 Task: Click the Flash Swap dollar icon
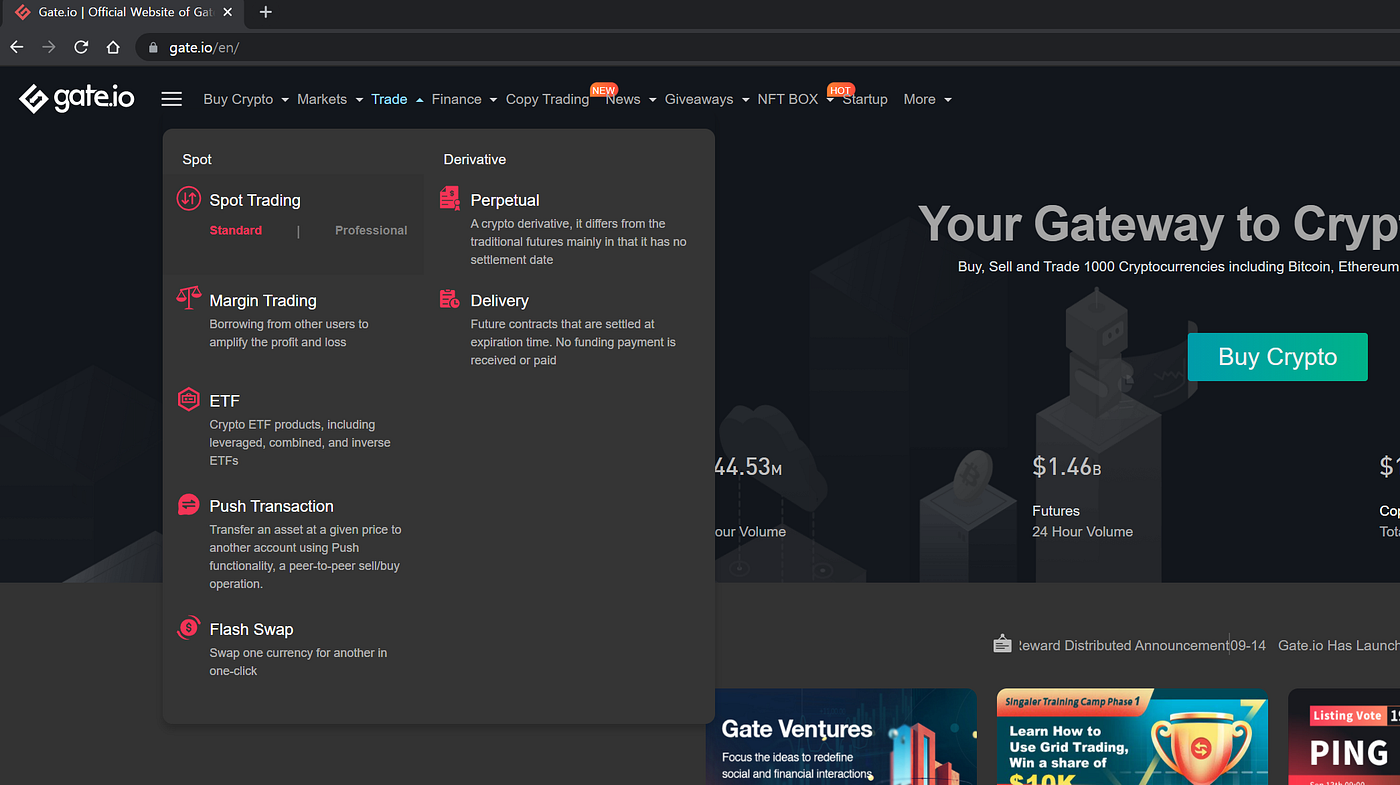coord(189,628)
